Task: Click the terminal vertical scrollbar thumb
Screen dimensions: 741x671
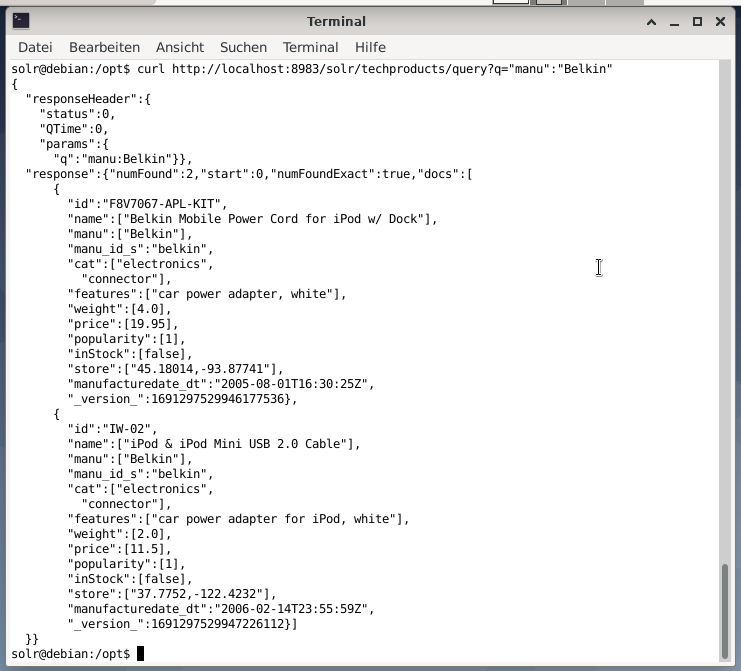Action: pos(724,611)
